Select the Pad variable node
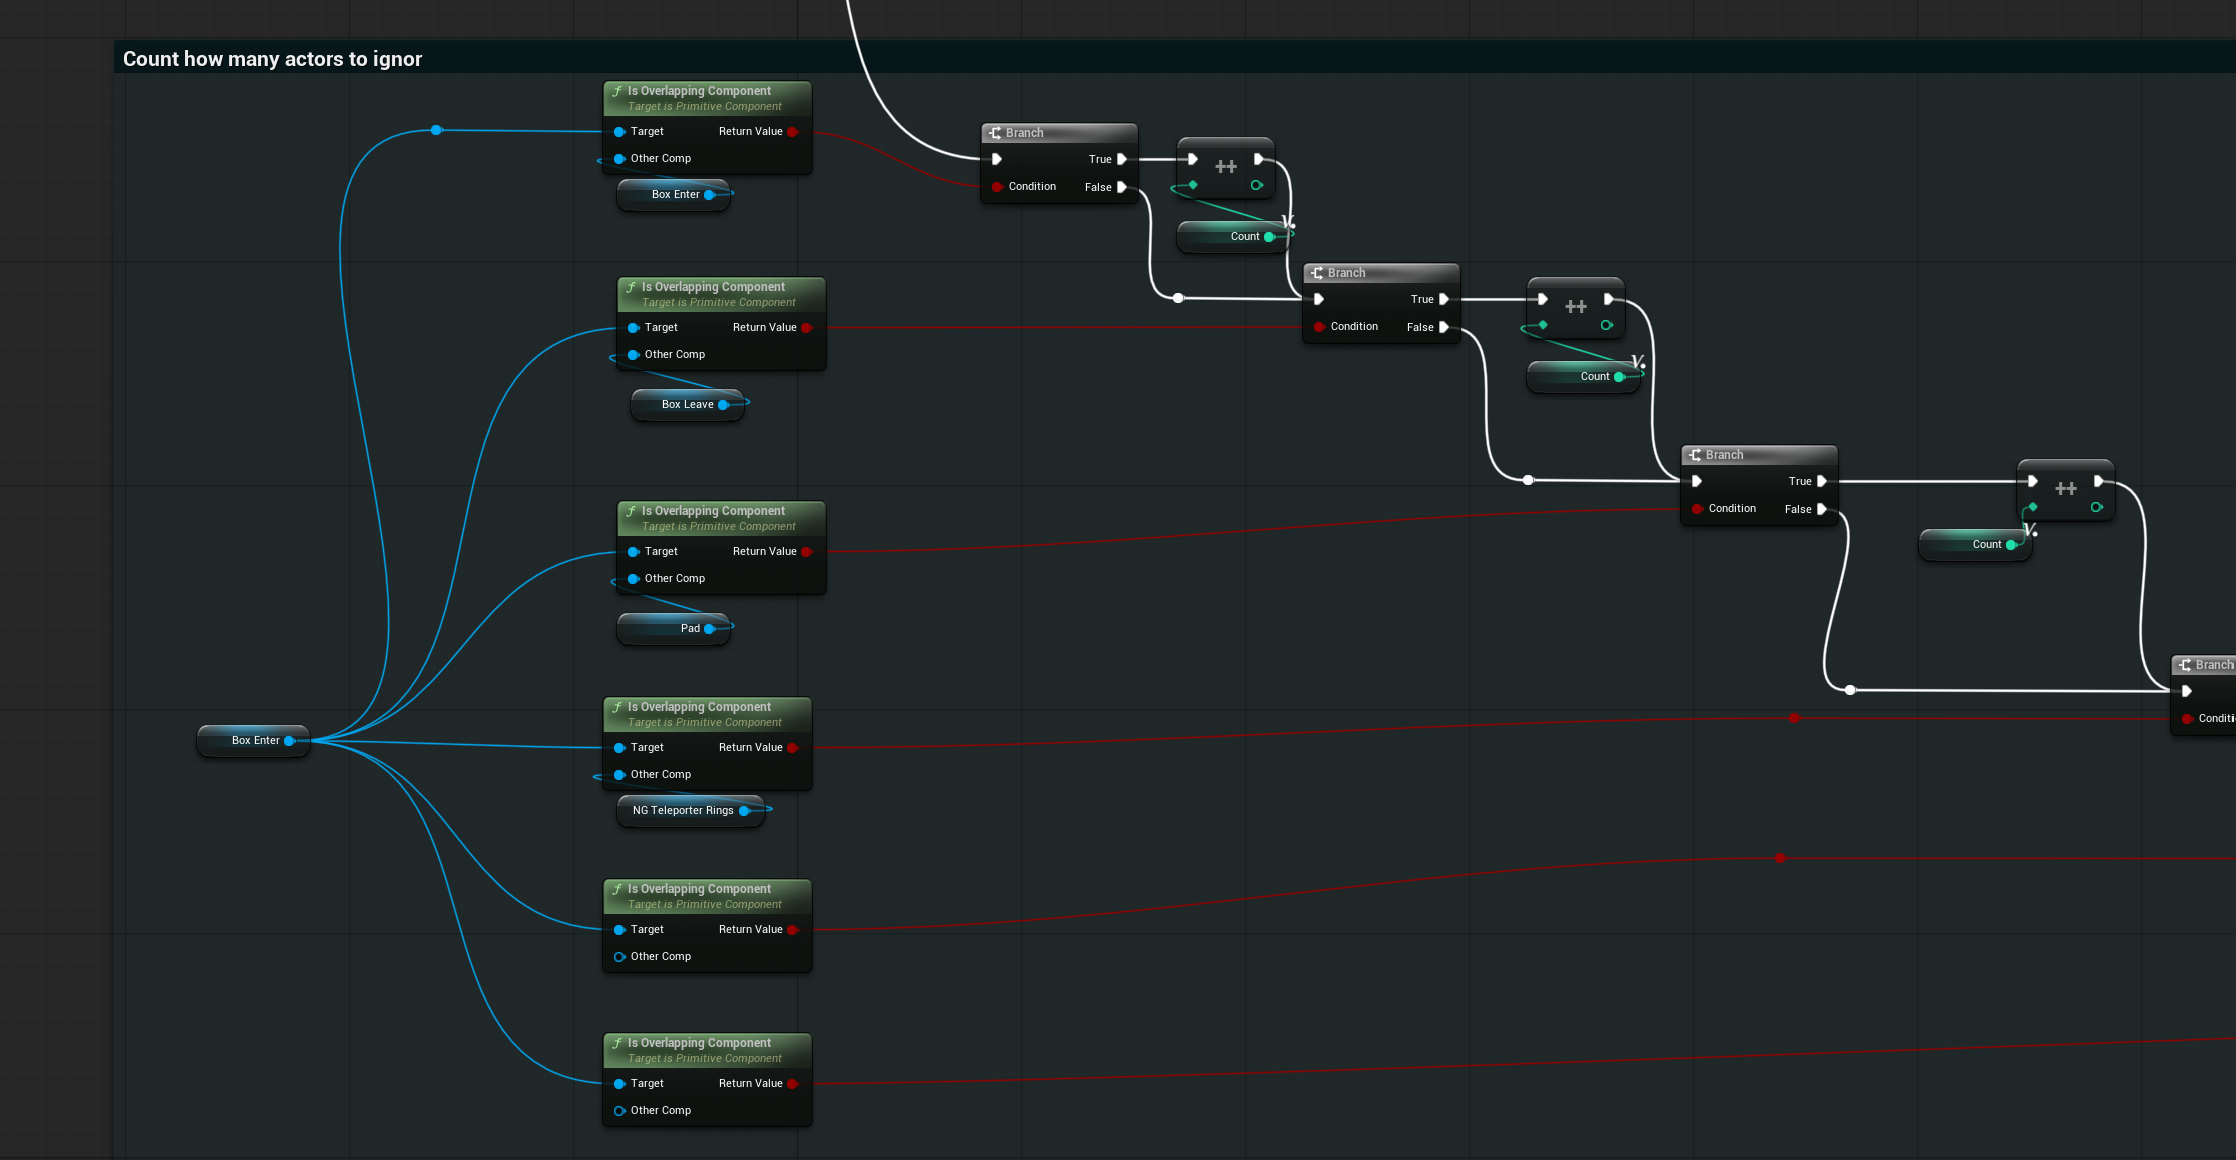 click(674, 629)
